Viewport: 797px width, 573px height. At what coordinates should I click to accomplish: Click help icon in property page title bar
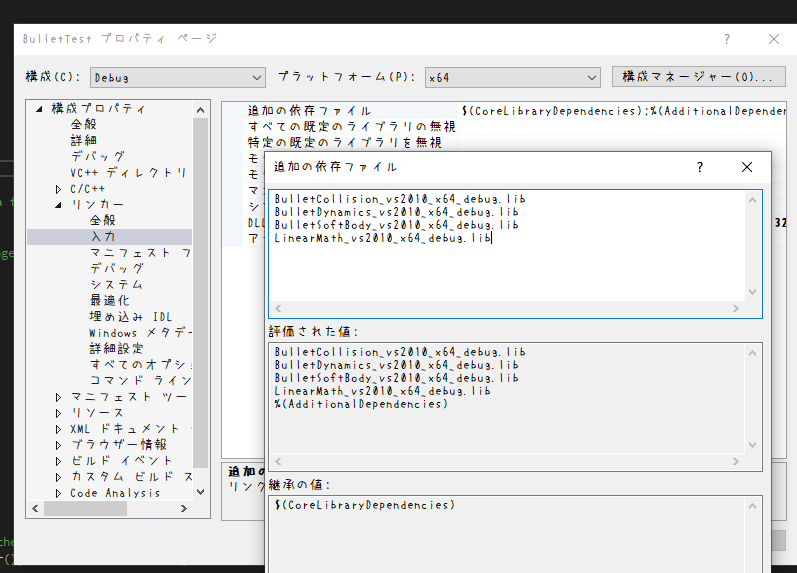coord(727,39)
